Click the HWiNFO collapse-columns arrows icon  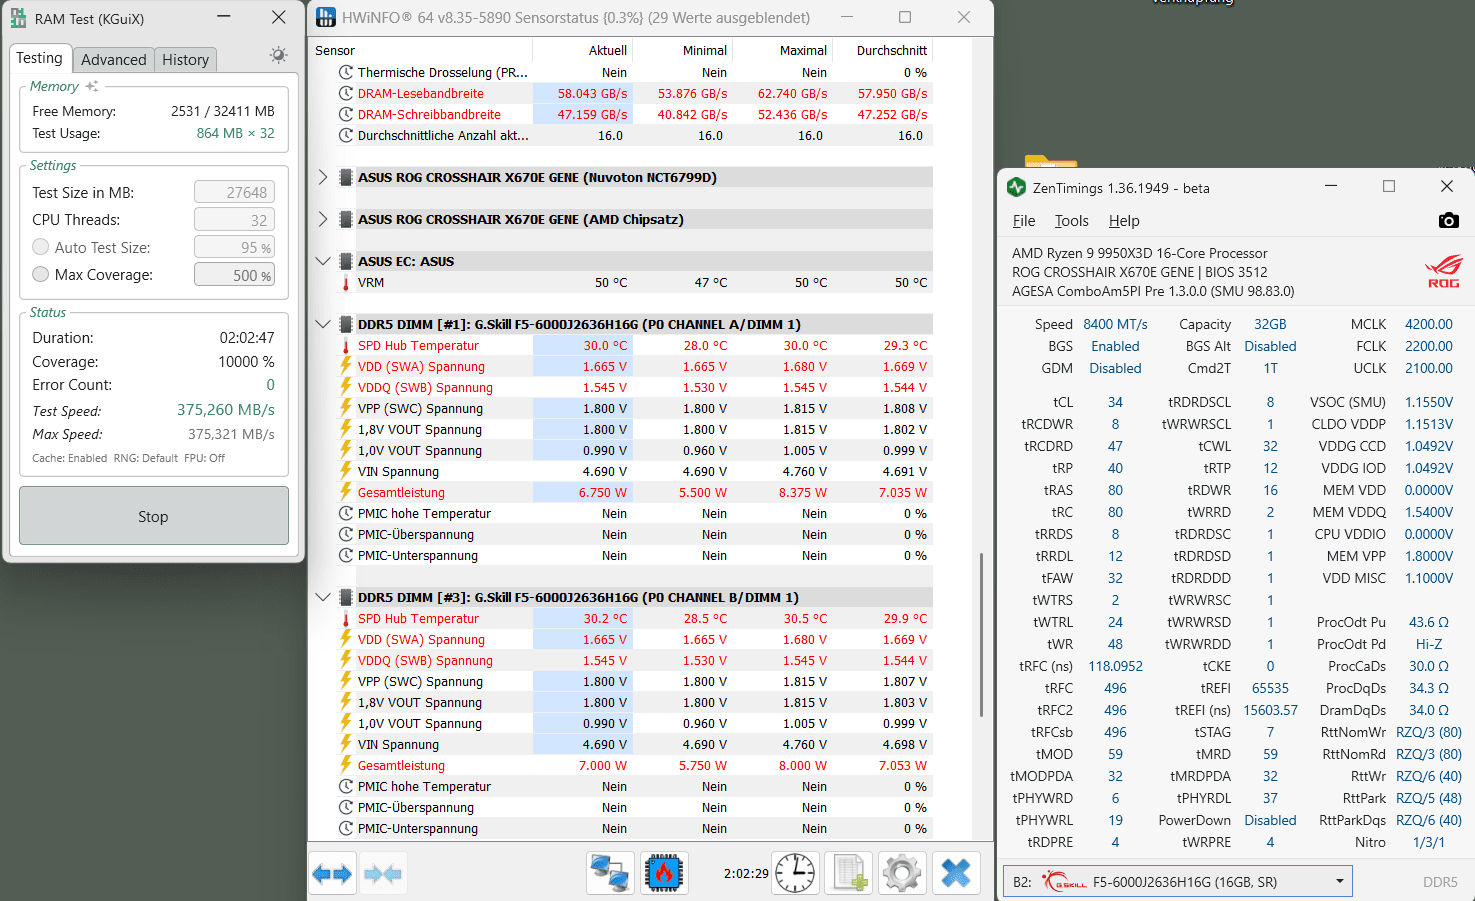click(383, 874)
